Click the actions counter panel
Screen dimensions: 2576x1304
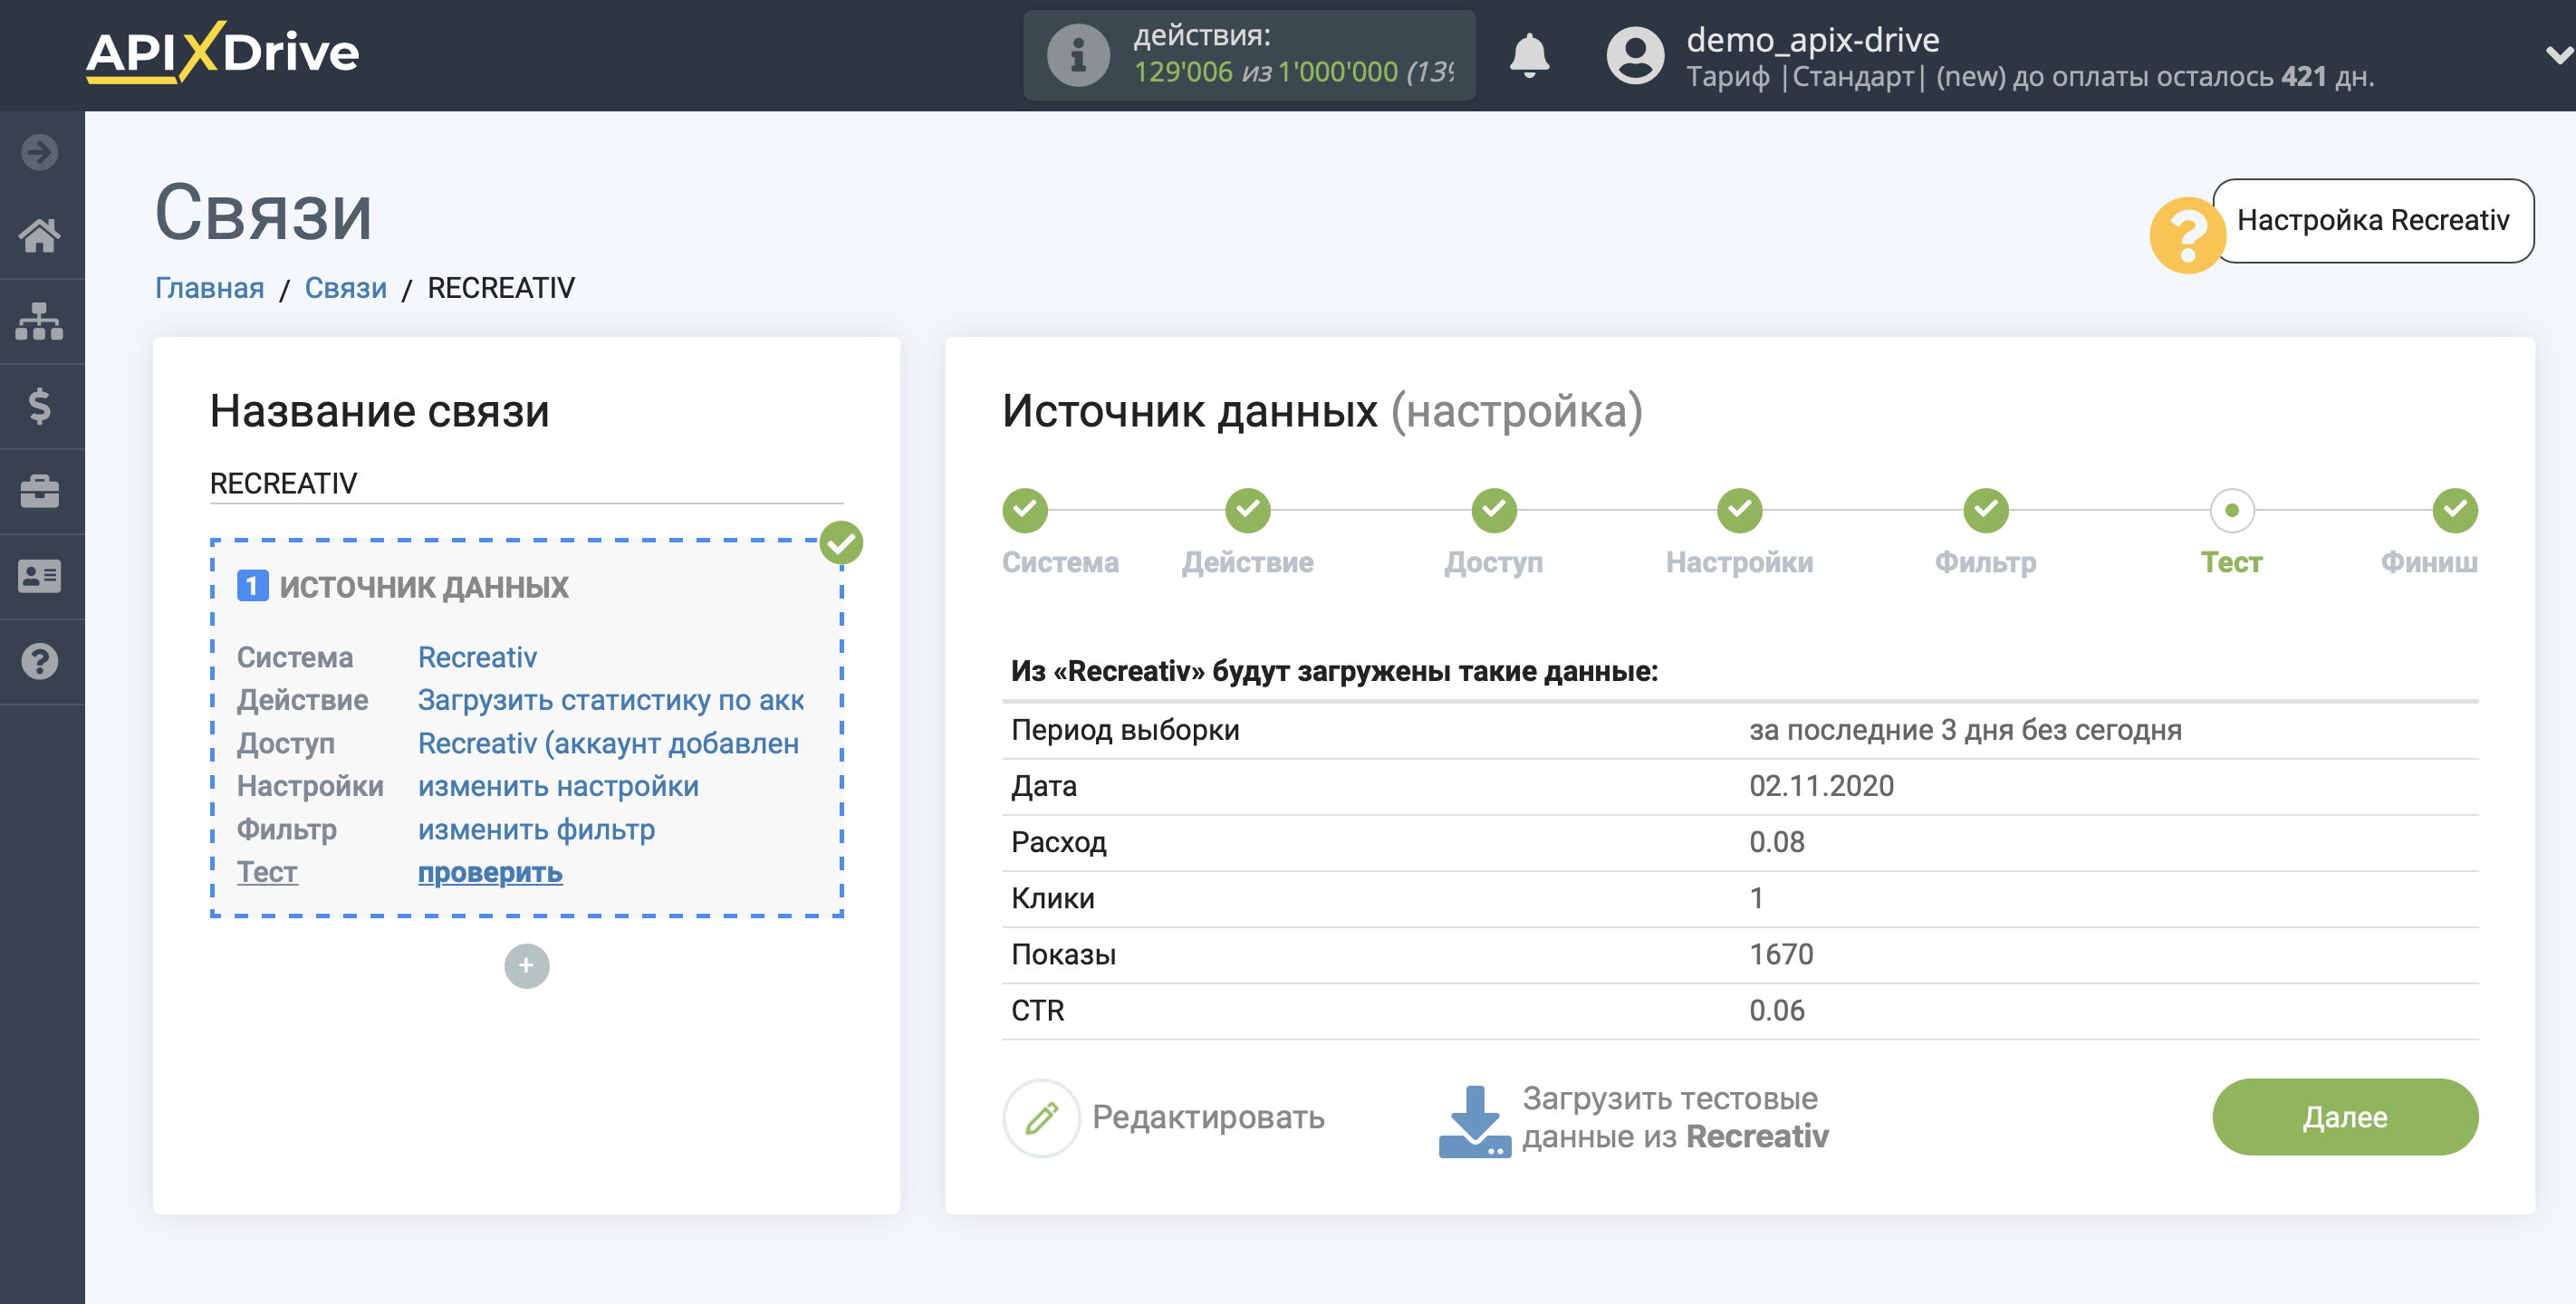[x=1249, y=55]
